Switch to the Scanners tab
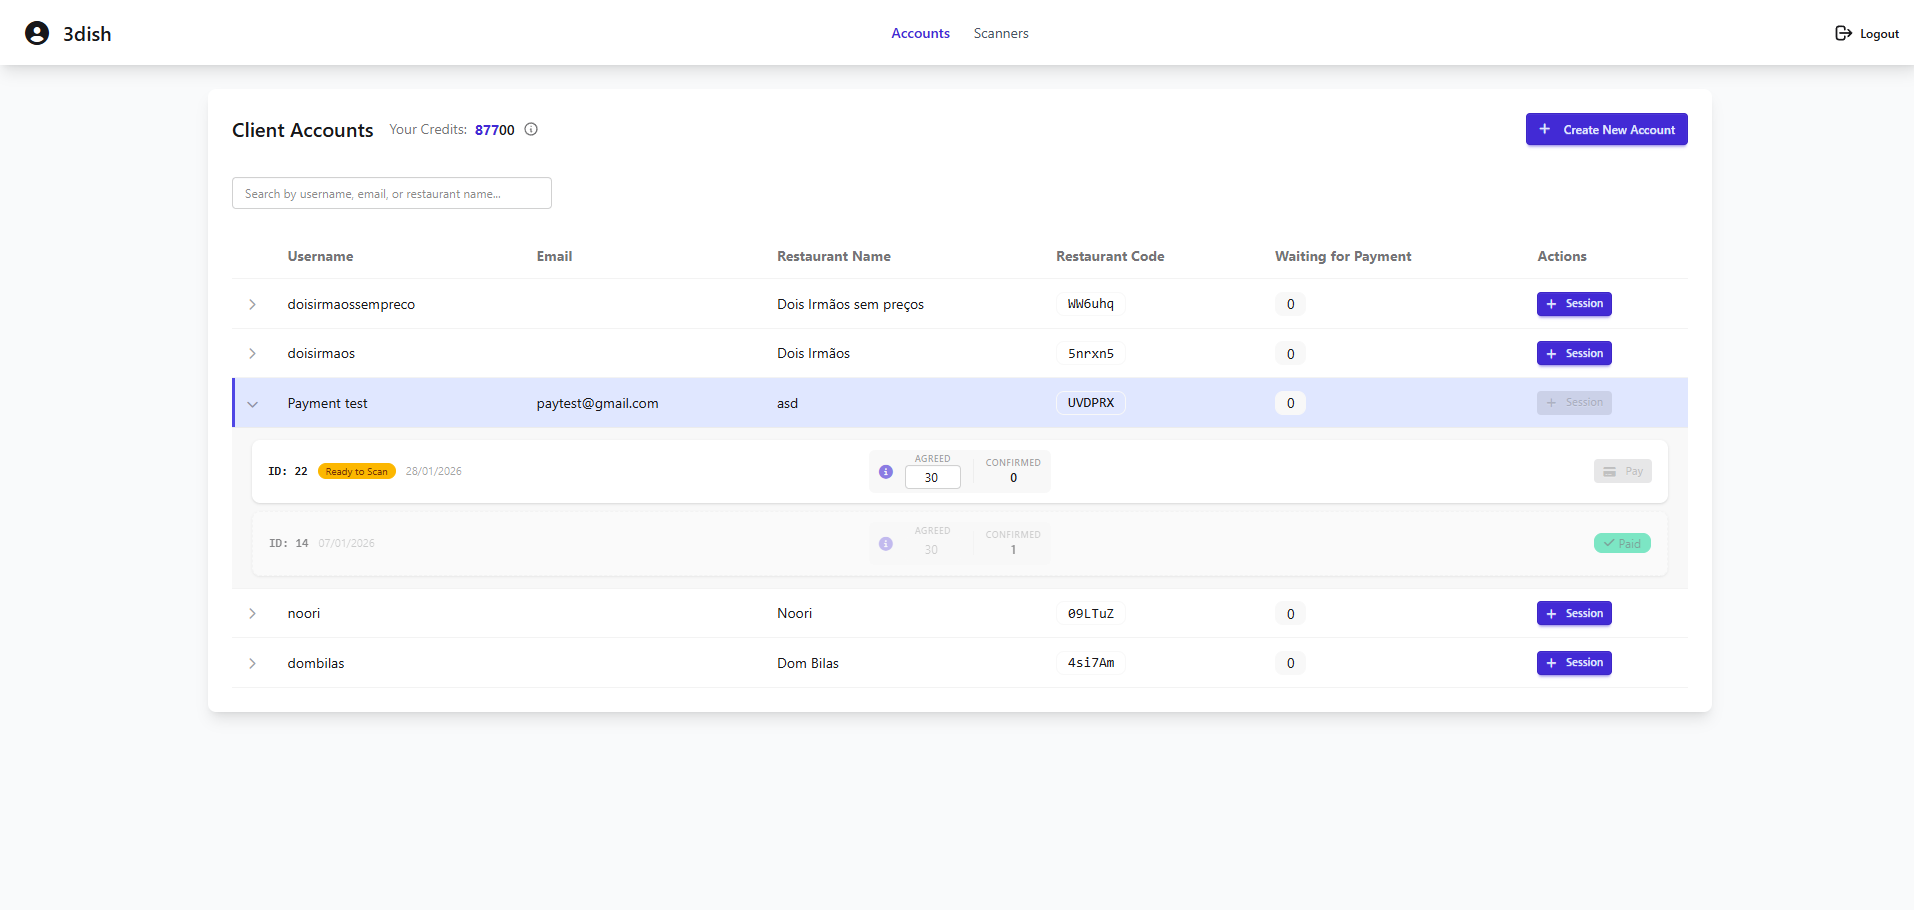Image resolution: width=1914 pixels, height=910 pixels. (1000, 33)
